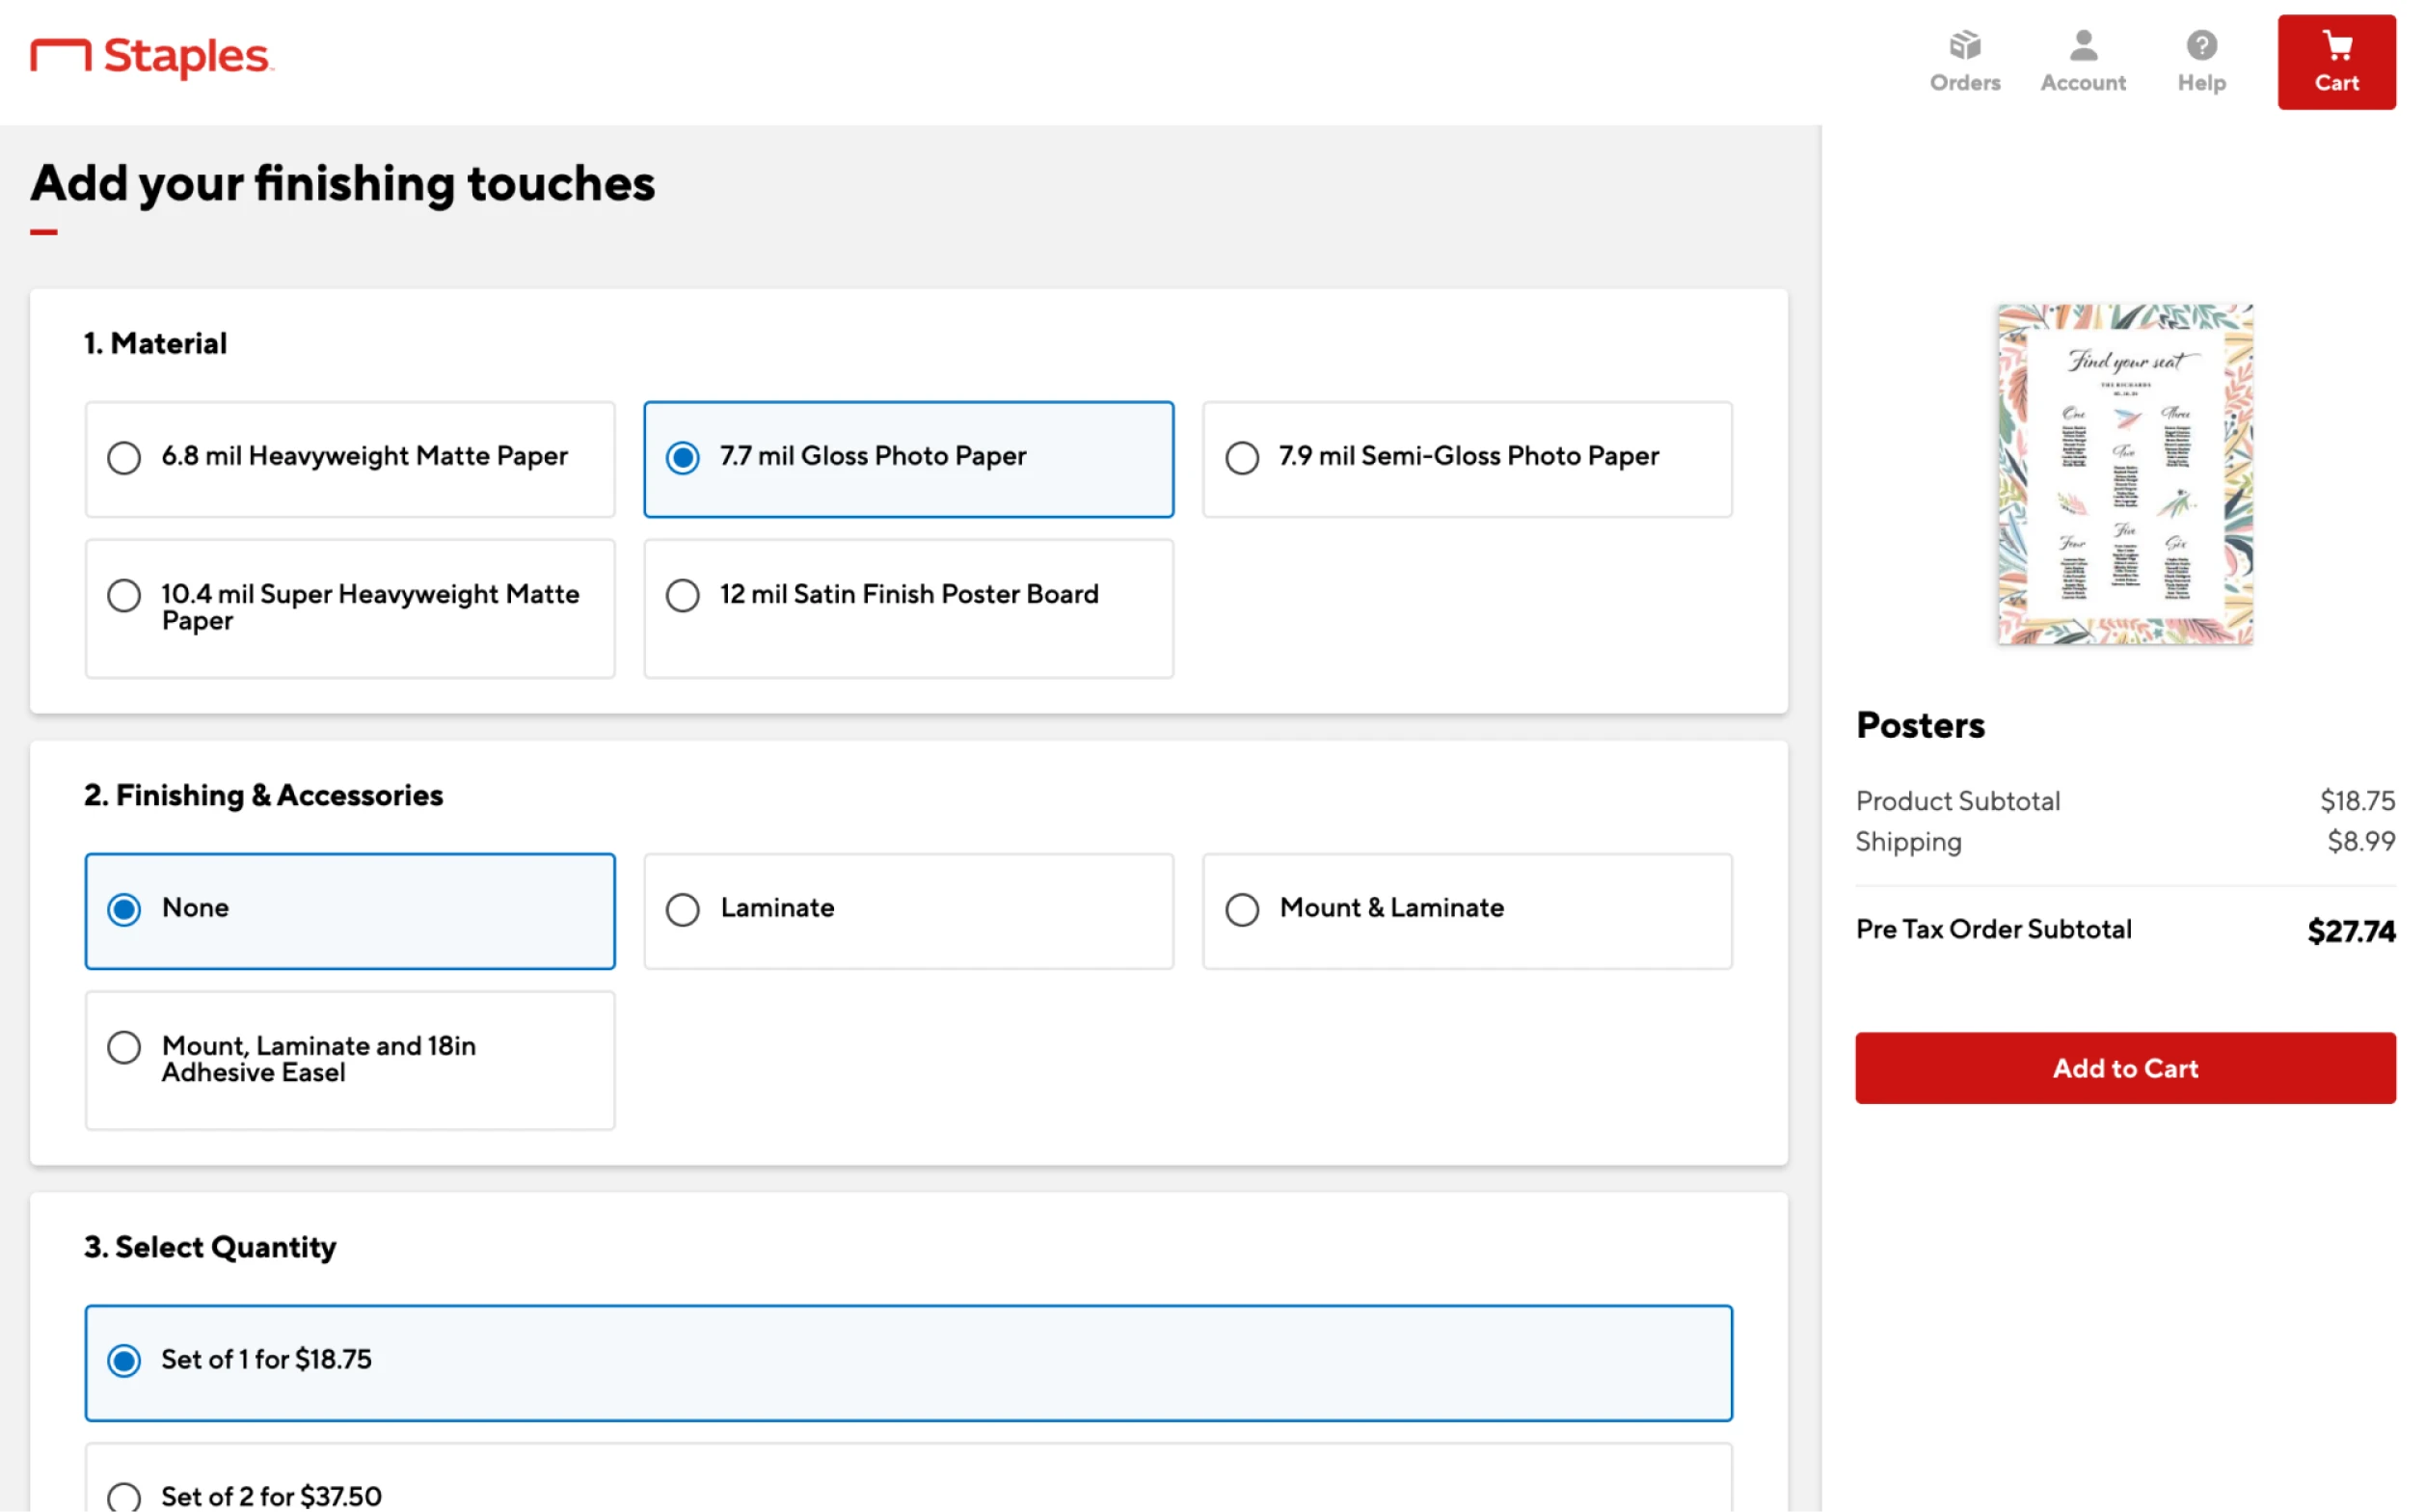Choose Set of 2 for $37.50

pyautogui.click(x=124, y=1496)
